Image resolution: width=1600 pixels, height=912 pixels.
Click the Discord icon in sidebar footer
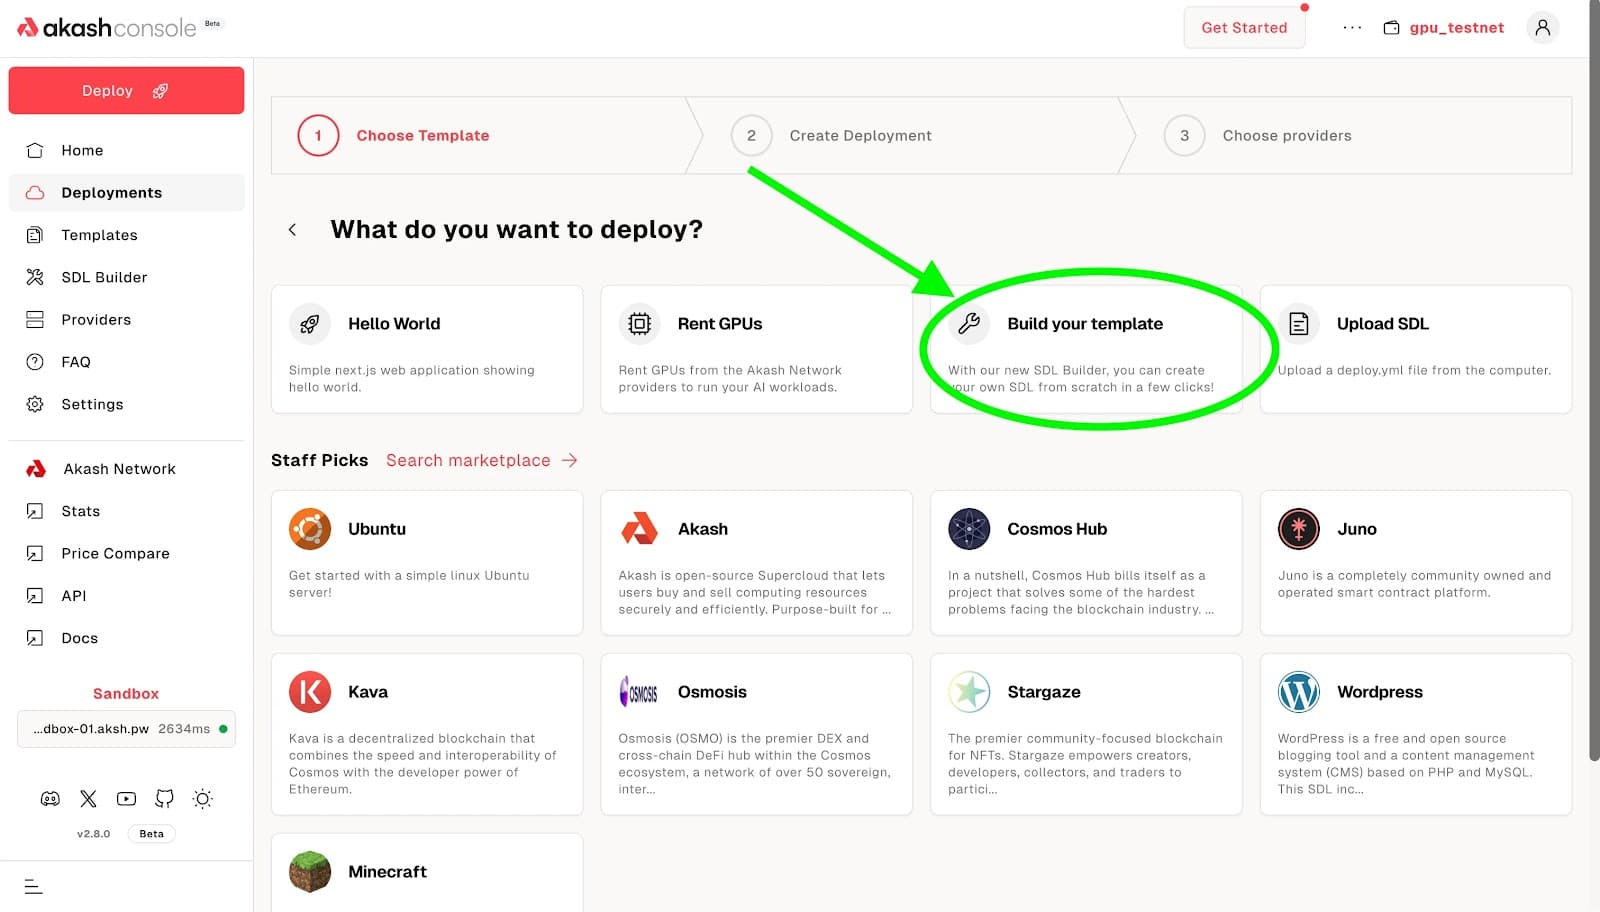[50, 799]
